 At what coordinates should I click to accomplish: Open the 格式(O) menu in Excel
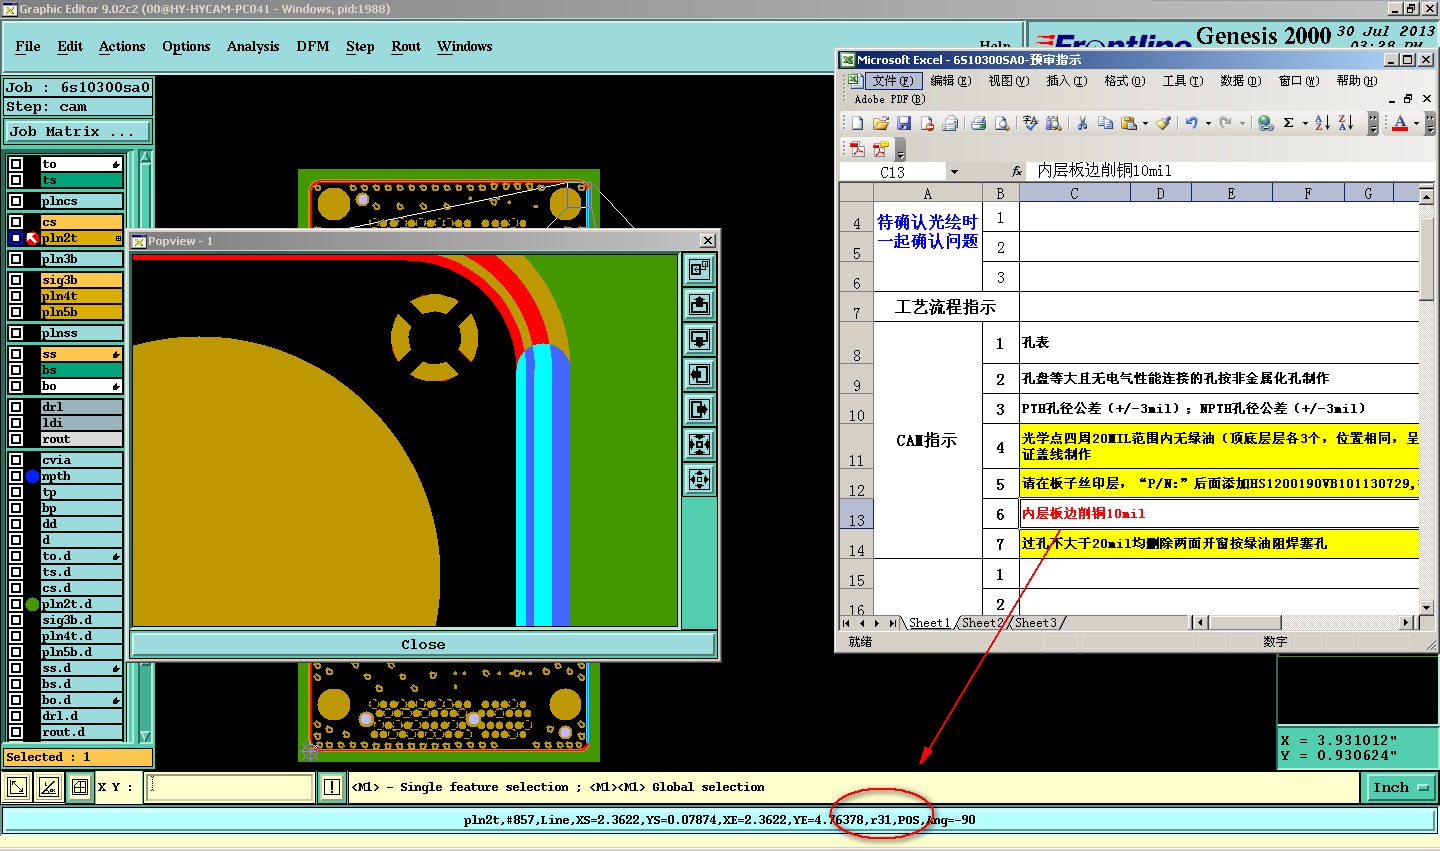[x=1125, y=81]
